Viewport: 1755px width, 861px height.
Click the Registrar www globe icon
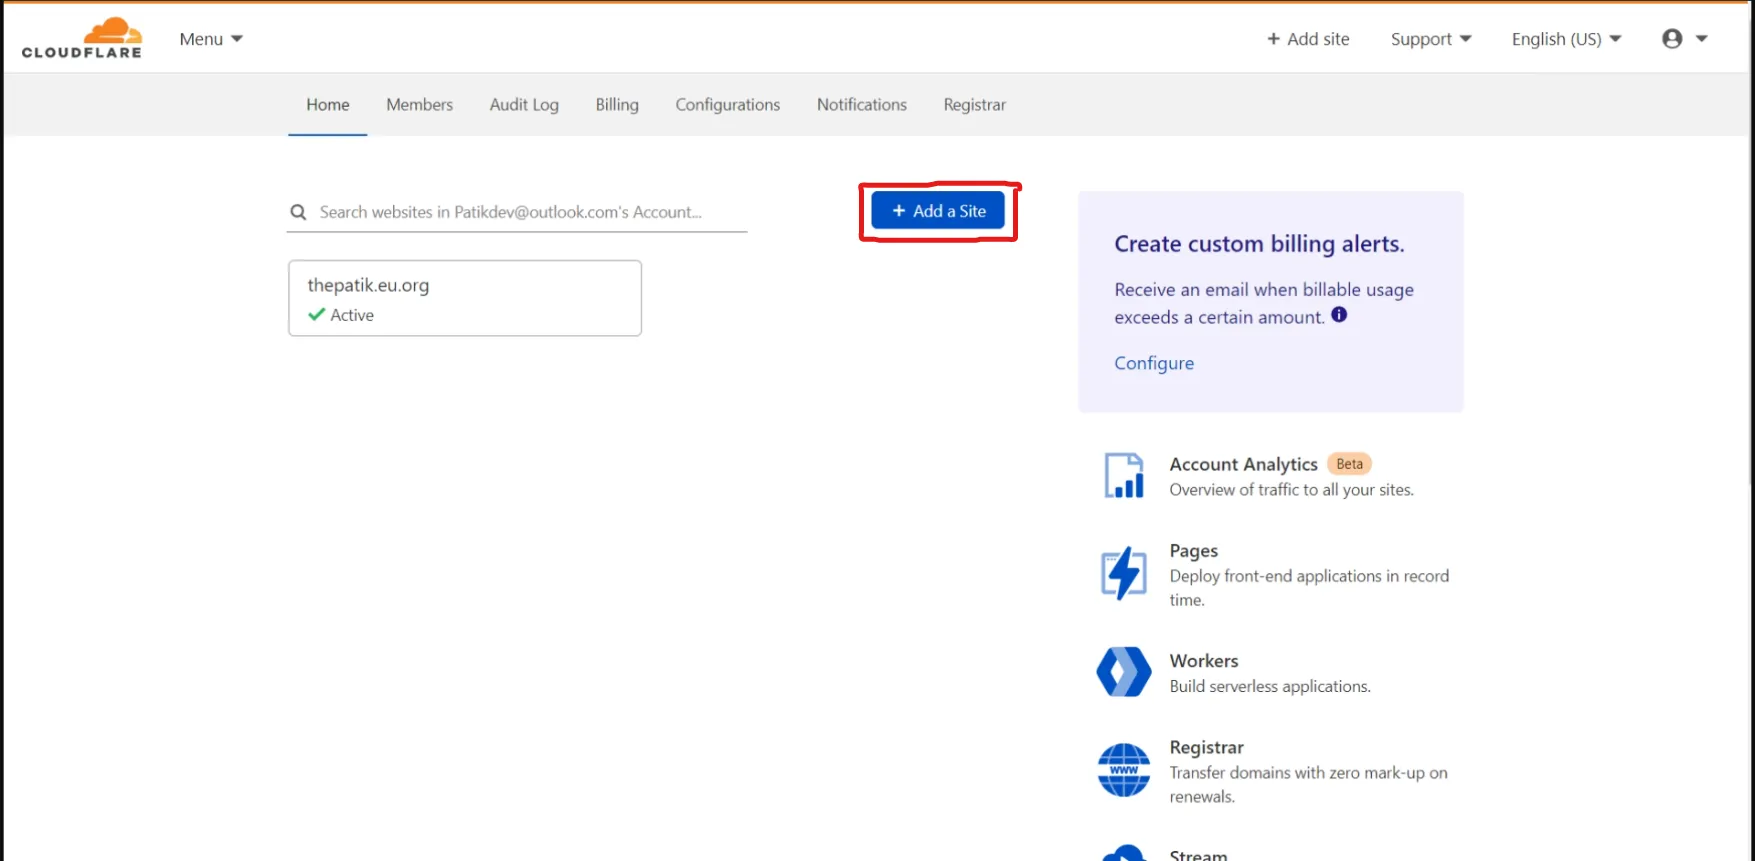[1124, 770]
